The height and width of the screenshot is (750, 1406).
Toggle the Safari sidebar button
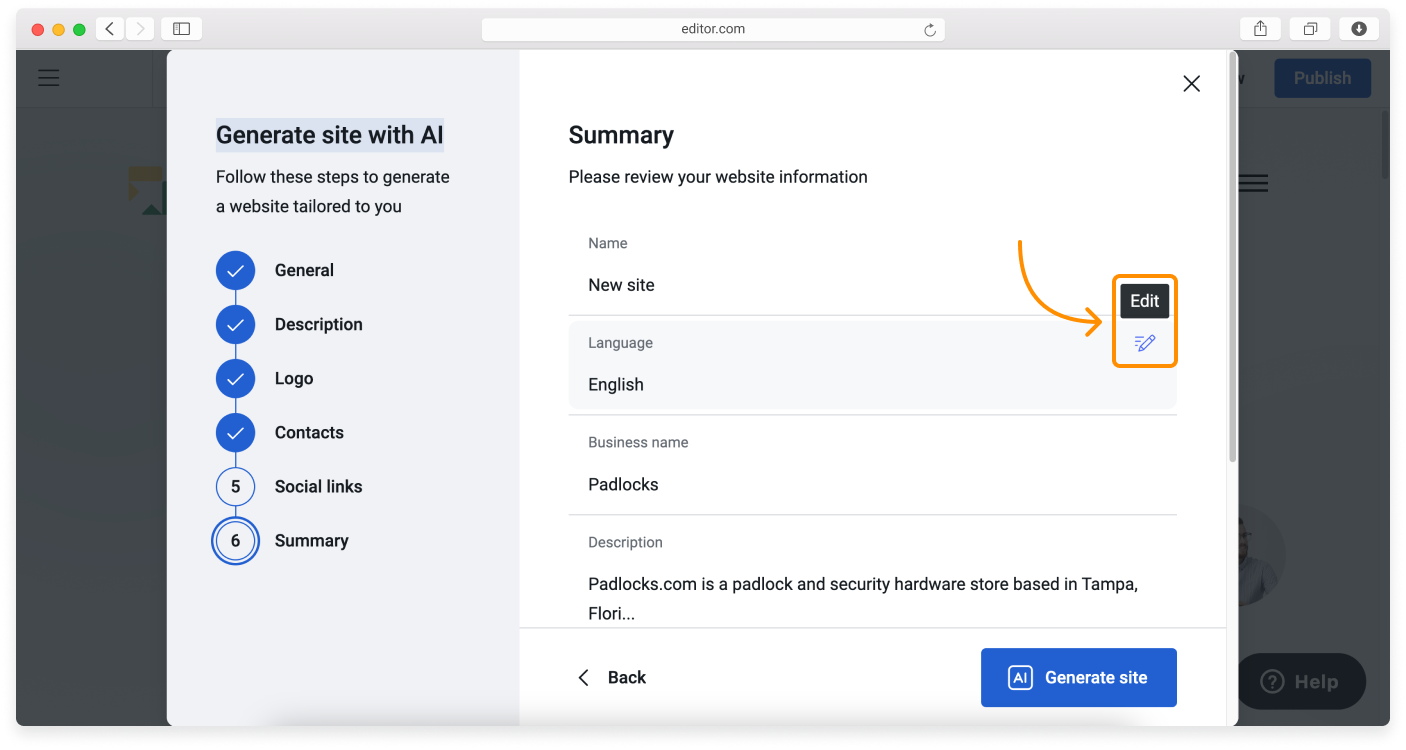point(182,29)
